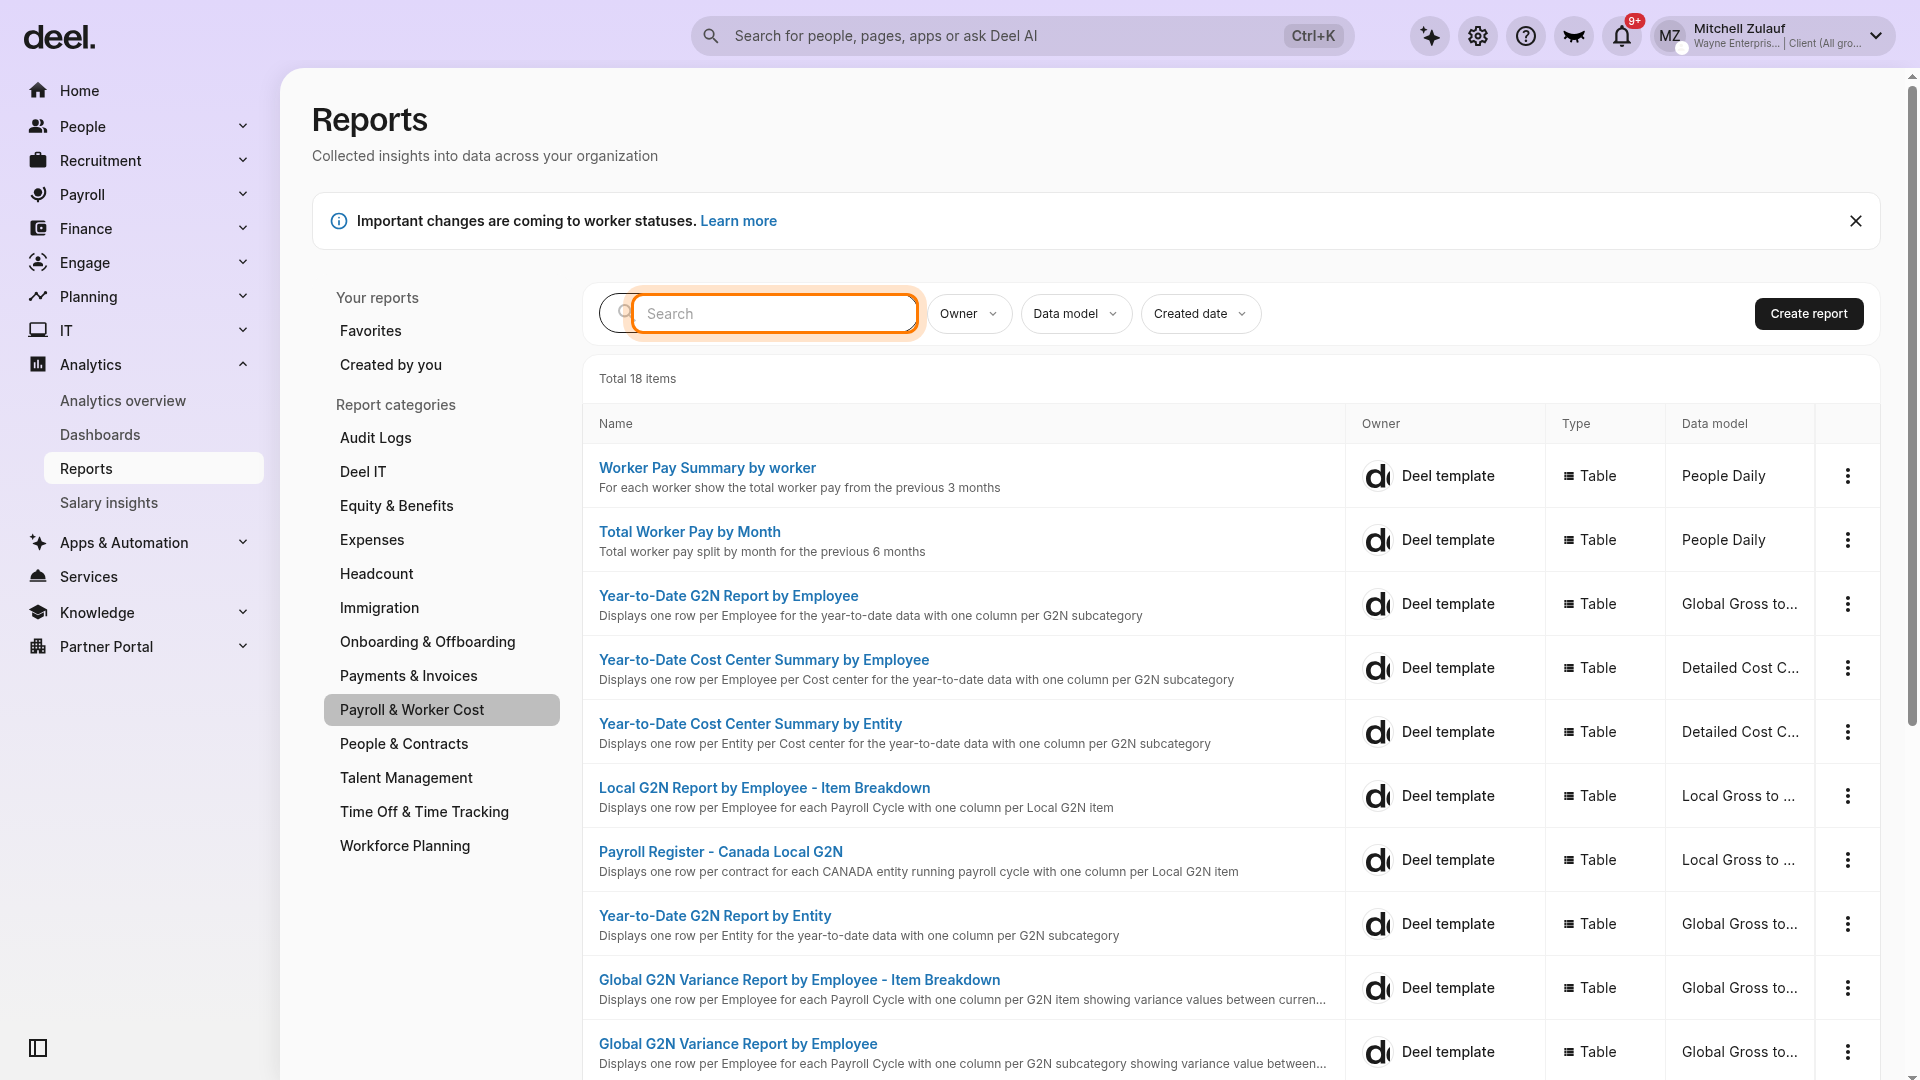Open actions menu for Worker Pay Summary by worker
Viewport: 1920px width, 1080px height.
1848,476
